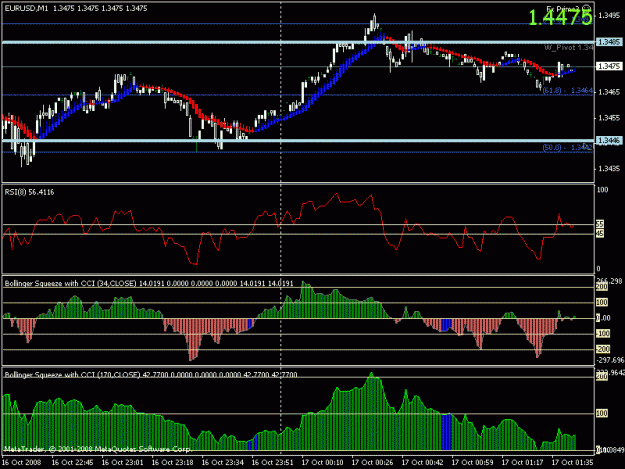Click the 1.3435 price scale value
The image size is (625, 469).
609,169
